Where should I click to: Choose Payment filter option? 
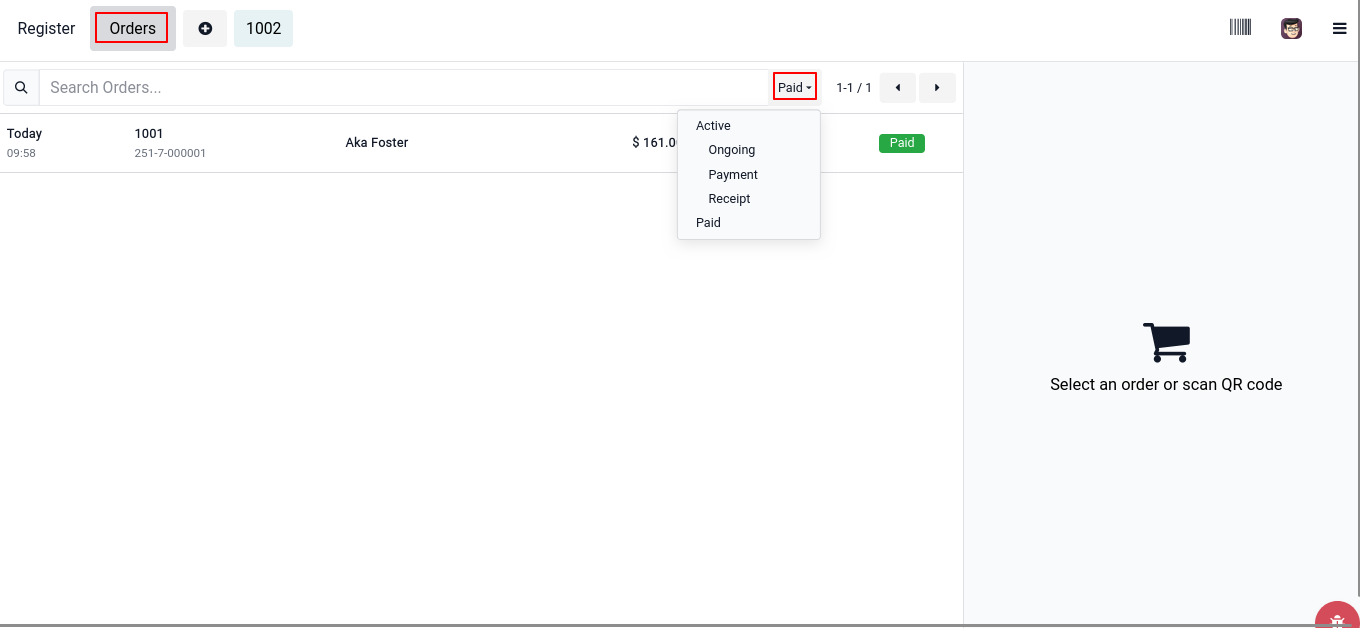click(x=733, y=175)
